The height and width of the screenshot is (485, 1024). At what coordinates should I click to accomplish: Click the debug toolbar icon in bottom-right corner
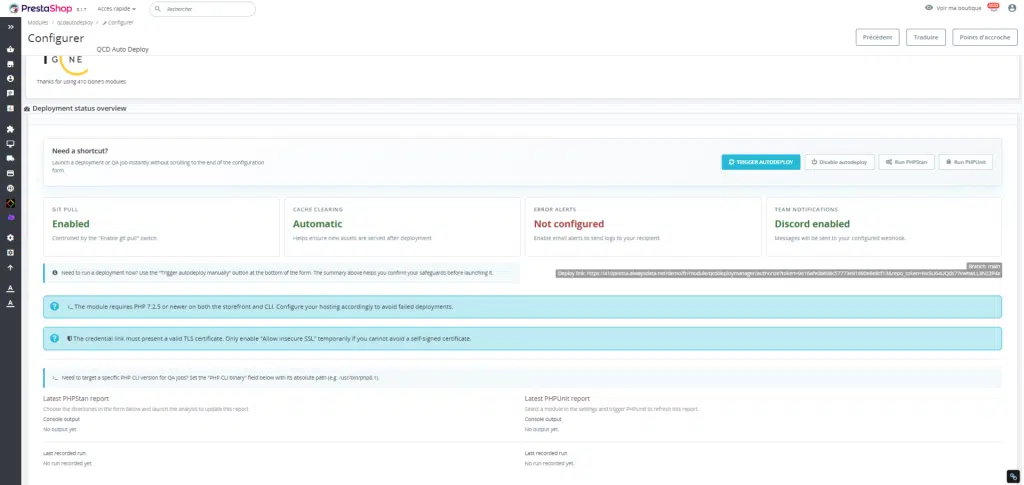1012,477
